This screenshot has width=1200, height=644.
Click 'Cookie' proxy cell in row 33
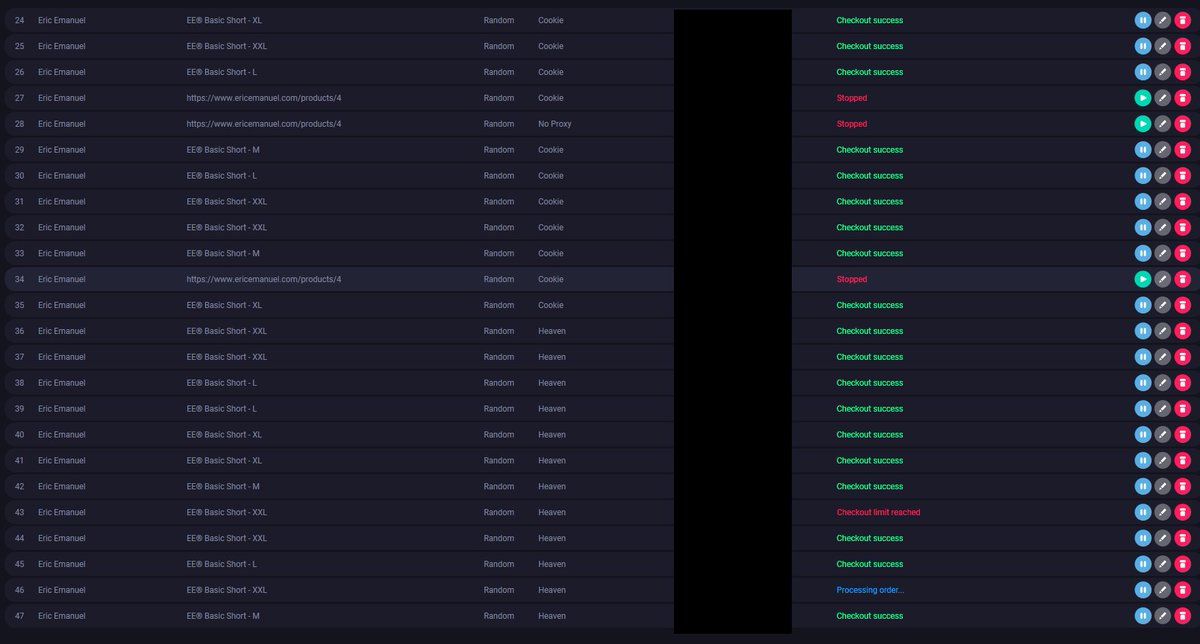click(x=551, y=253)
